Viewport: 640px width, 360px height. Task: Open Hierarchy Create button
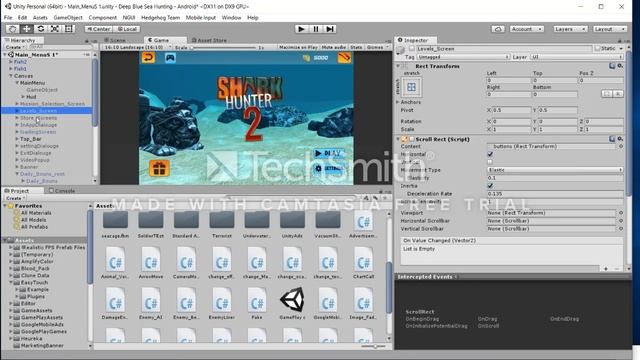tap(15, 47)
